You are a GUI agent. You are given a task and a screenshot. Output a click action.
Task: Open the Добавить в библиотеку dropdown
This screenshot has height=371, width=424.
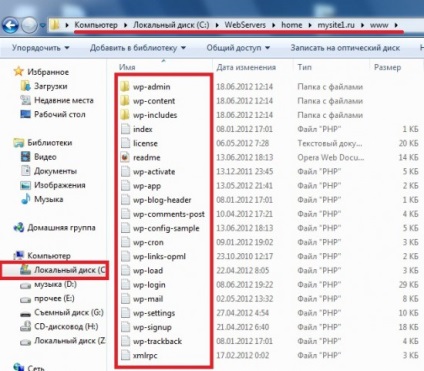point(138,48)
